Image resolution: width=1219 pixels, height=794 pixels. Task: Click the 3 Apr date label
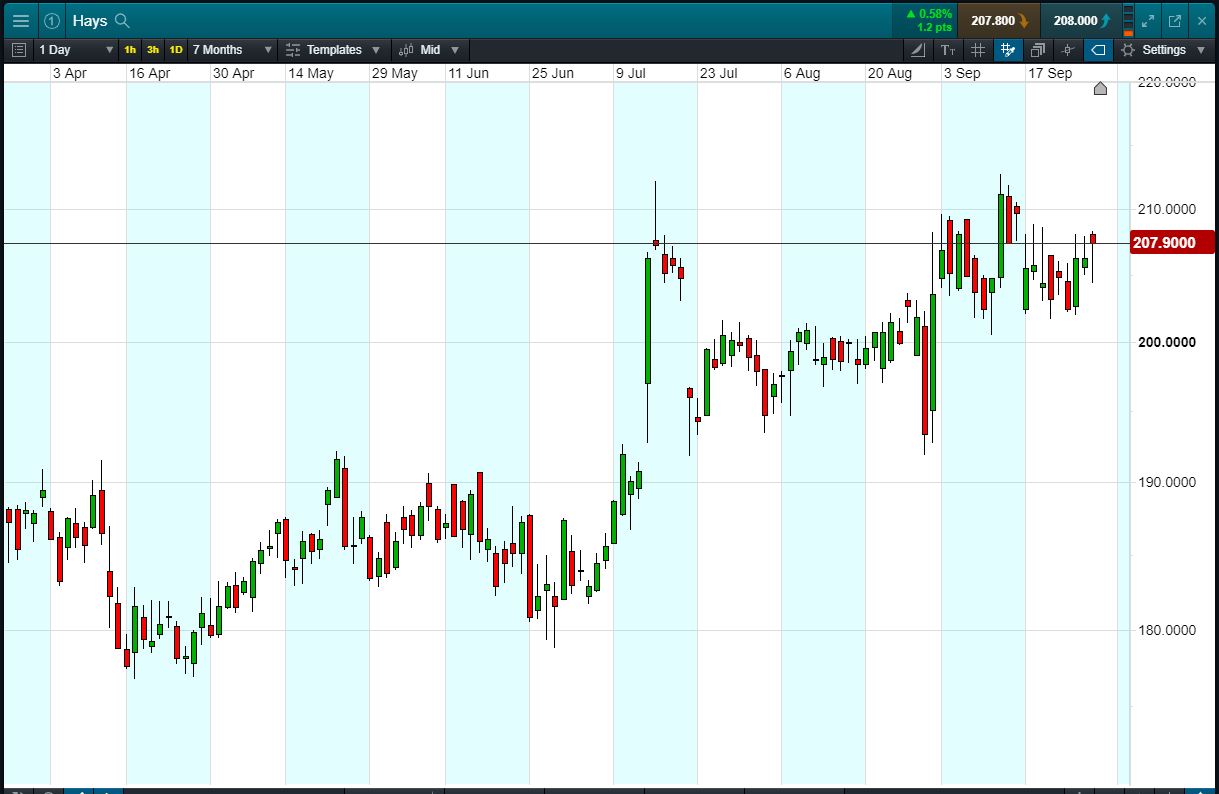pos(70,73)
